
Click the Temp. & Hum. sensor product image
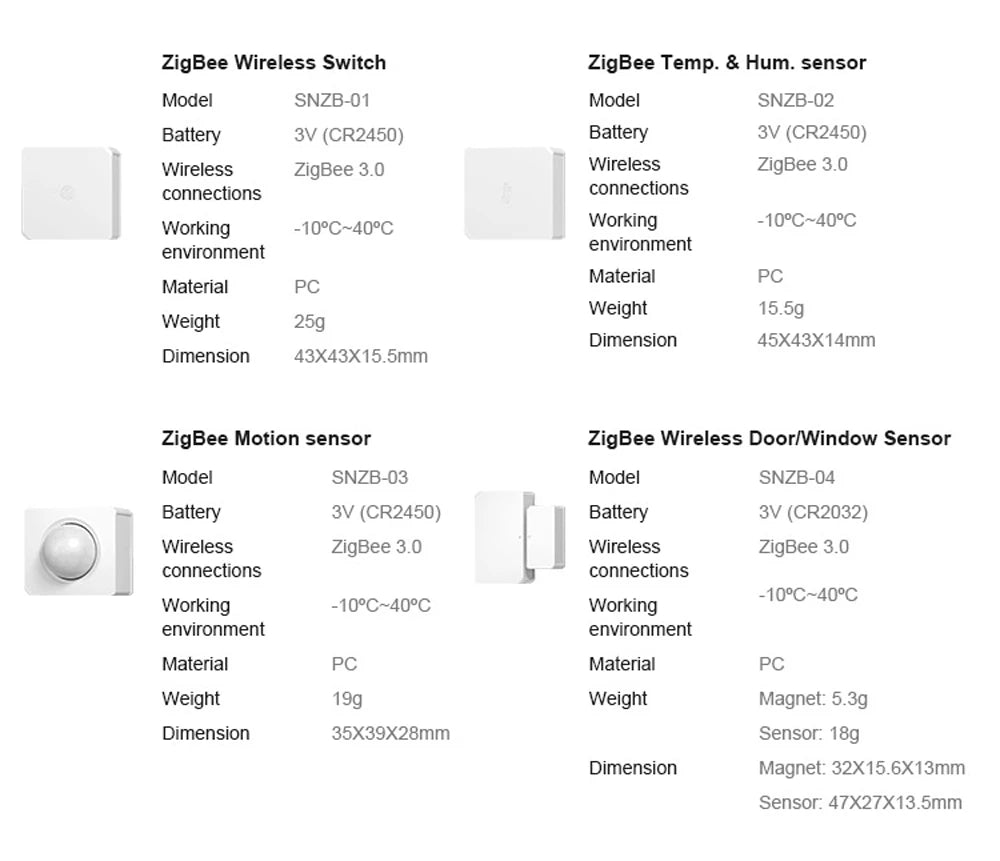pyautogui.click(x=514, y=193)
